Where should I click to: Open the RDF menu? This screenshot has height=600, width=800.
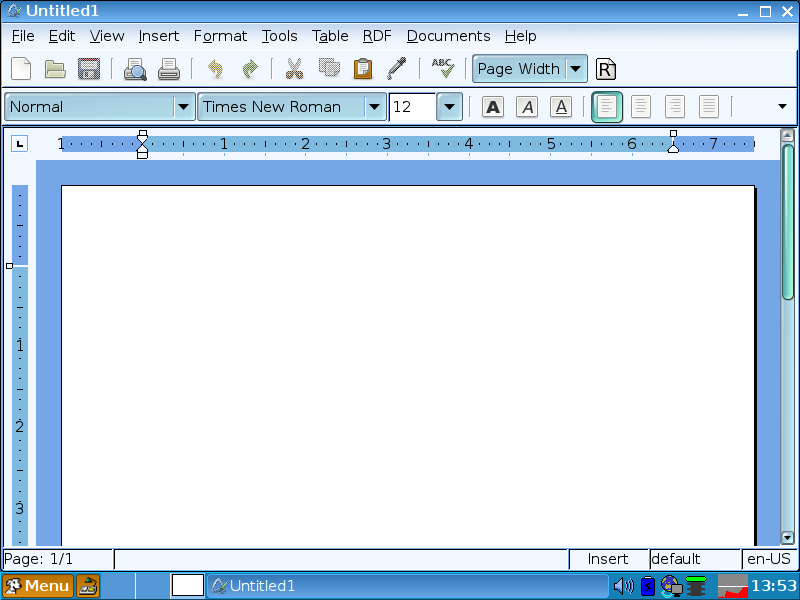[x=377, y=36]
